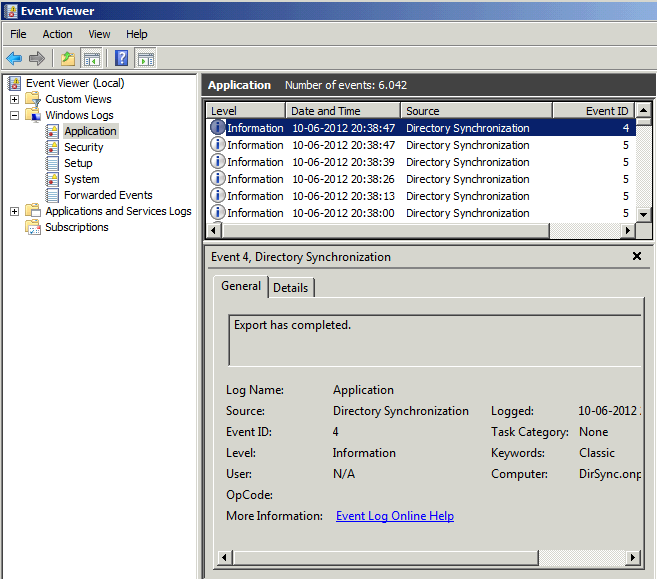Select the Forwarded Events tree item
Viewport: 657px width, 579px height.
coord(108,195)
